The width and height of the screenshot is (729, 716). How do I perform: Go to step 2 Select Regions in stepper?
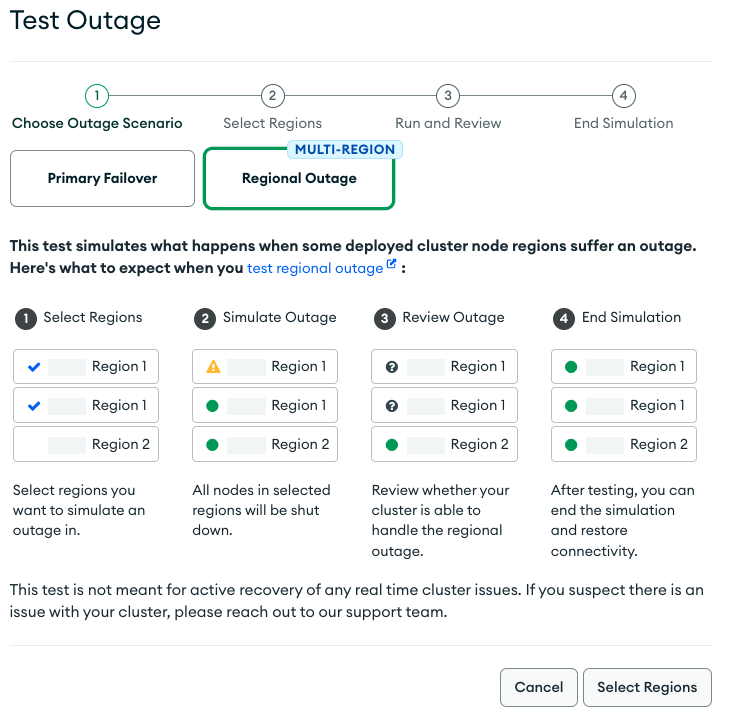[272, 96]
